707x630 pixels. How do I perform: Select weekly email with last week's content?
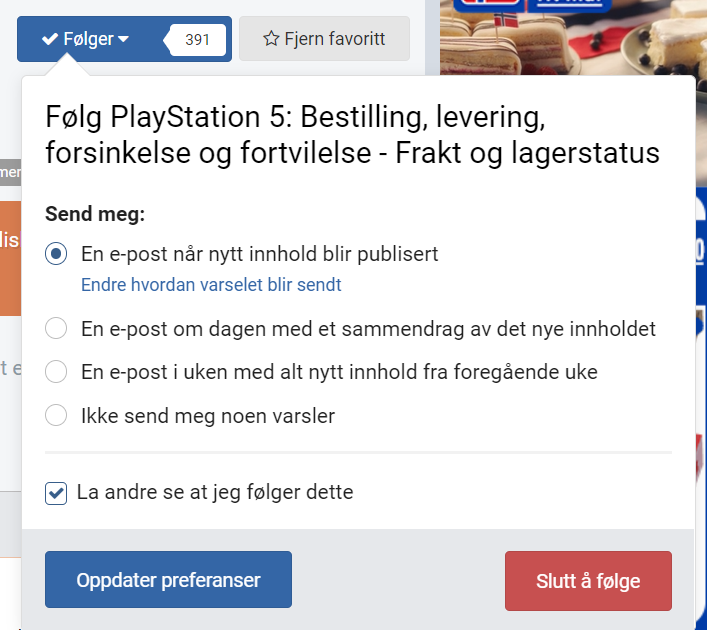tap(57, 372)
